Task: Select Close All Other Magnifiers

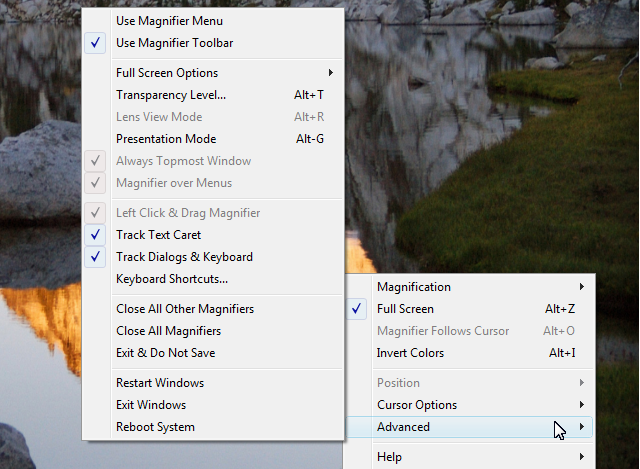Action: [185, 309]
